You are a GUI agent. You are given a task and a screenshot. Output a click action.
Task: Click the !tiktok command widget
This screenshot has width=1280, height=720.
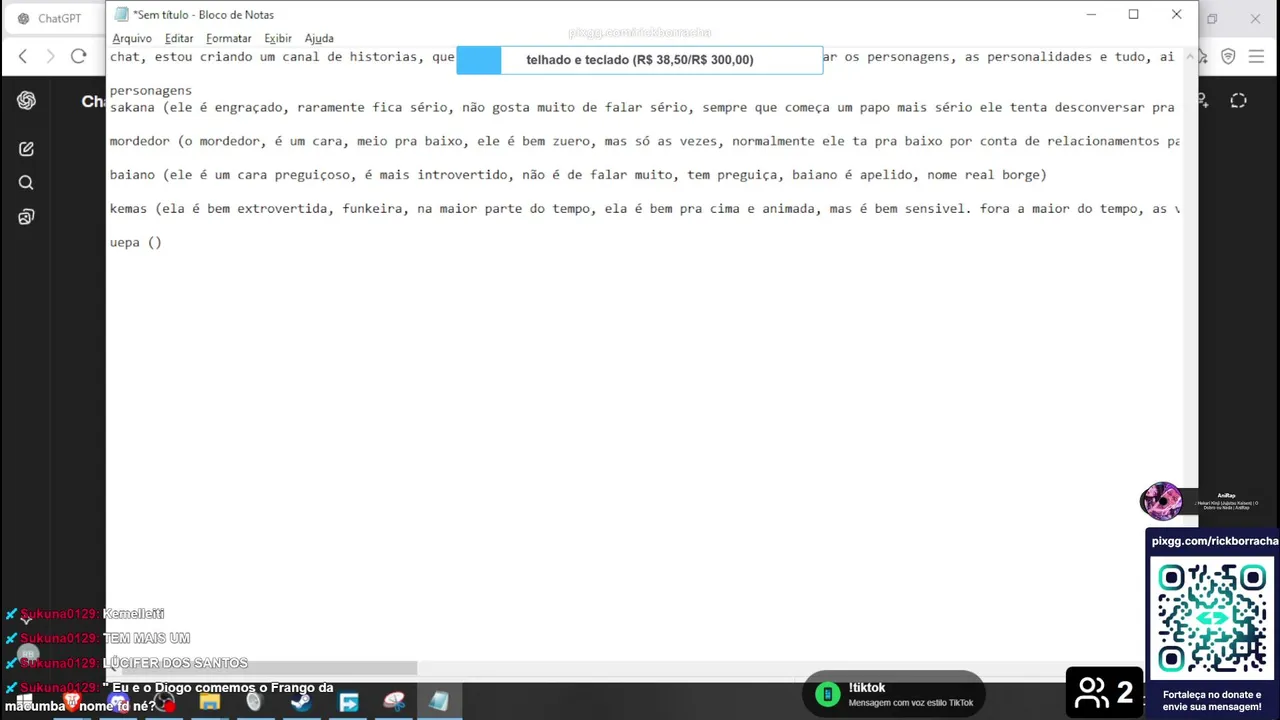(893, 694)
